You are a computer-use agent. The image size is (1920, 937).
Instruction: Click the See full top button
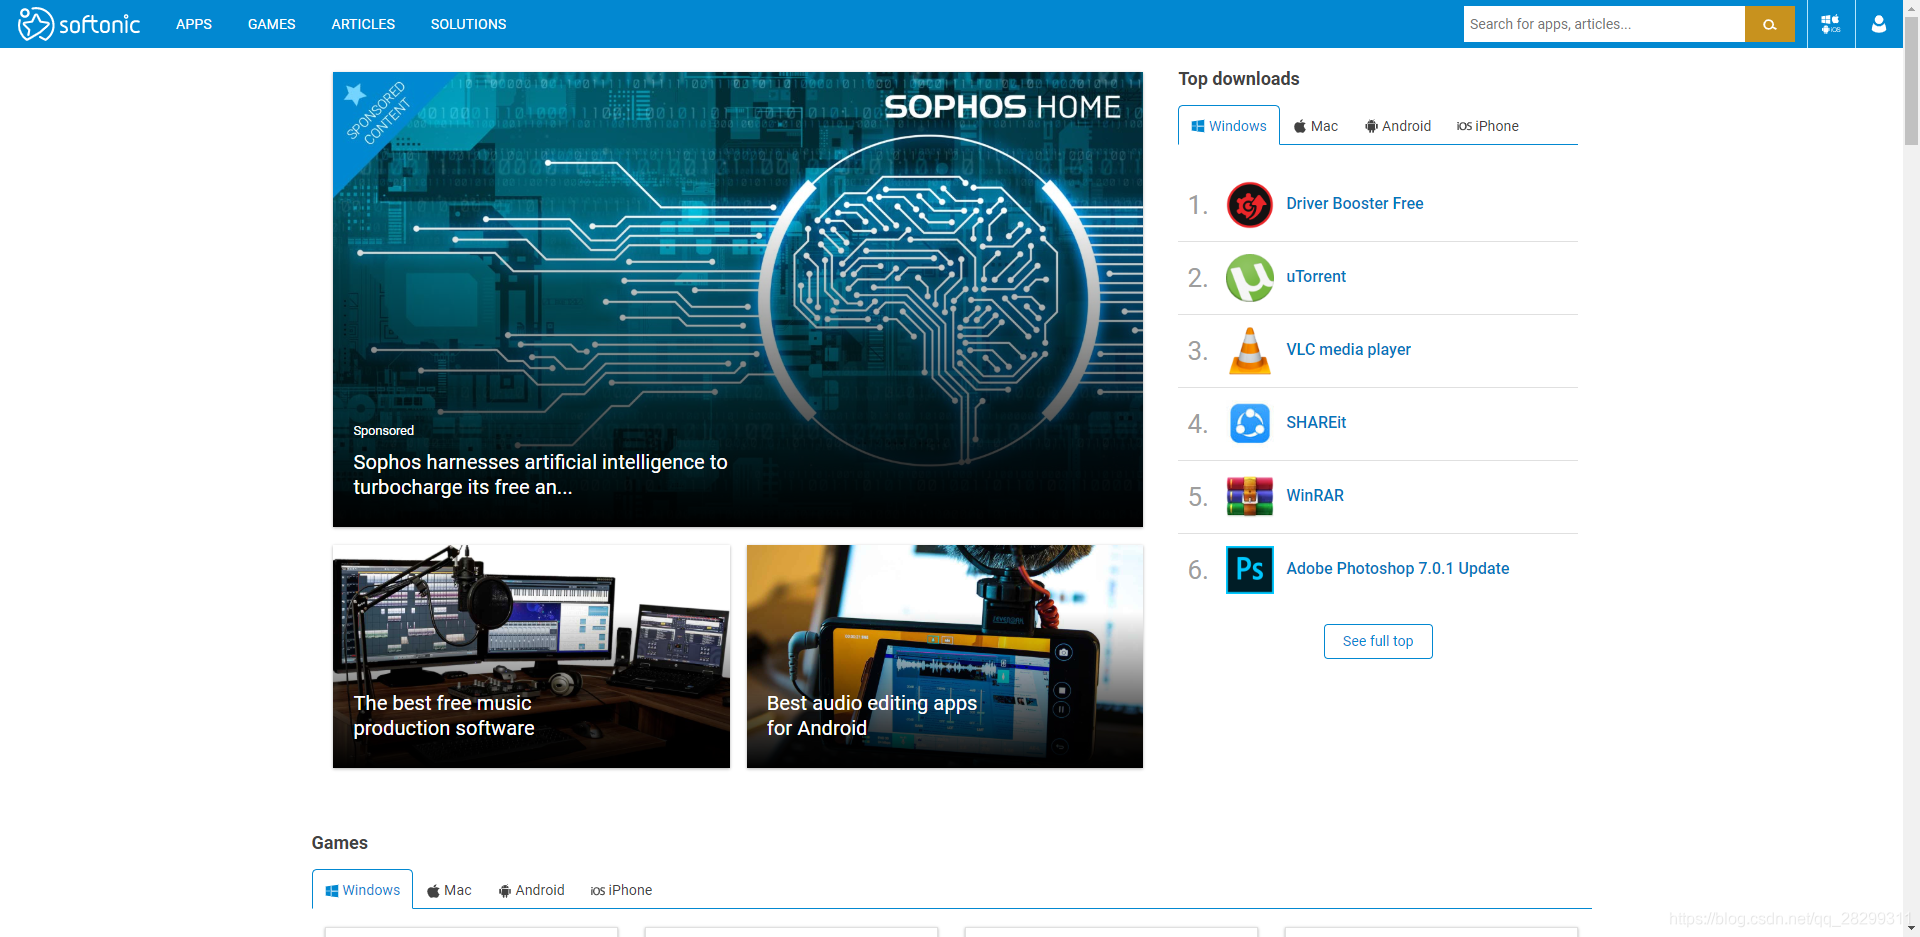1378,642
